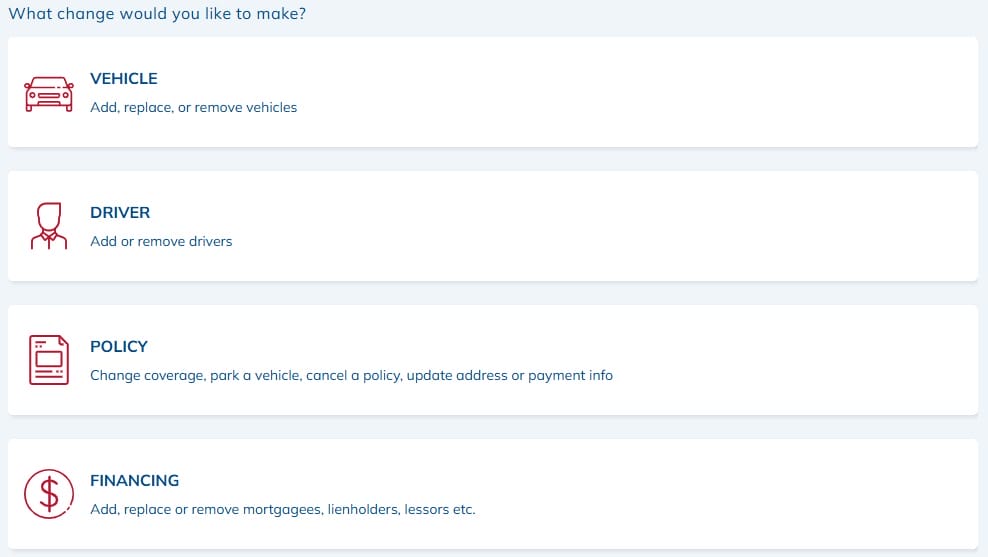Pick the option to cancel a policy

click(351, 375)
